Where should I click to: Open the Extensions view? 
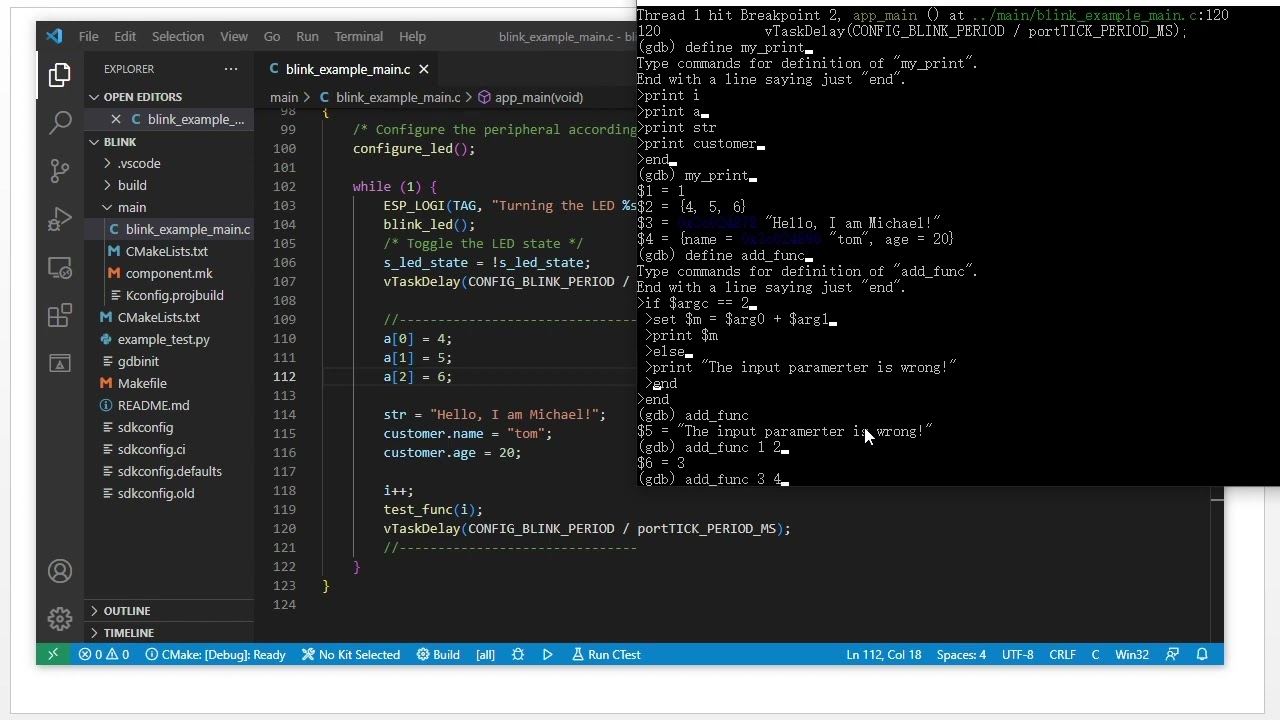[60, 316]
